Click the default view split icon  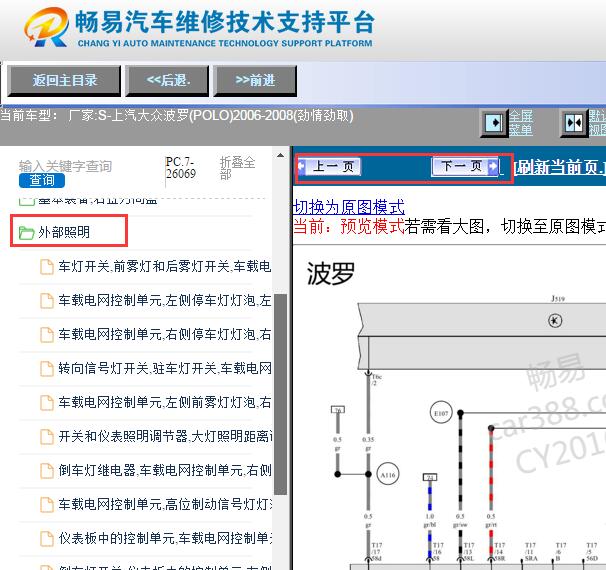(574, 123)
